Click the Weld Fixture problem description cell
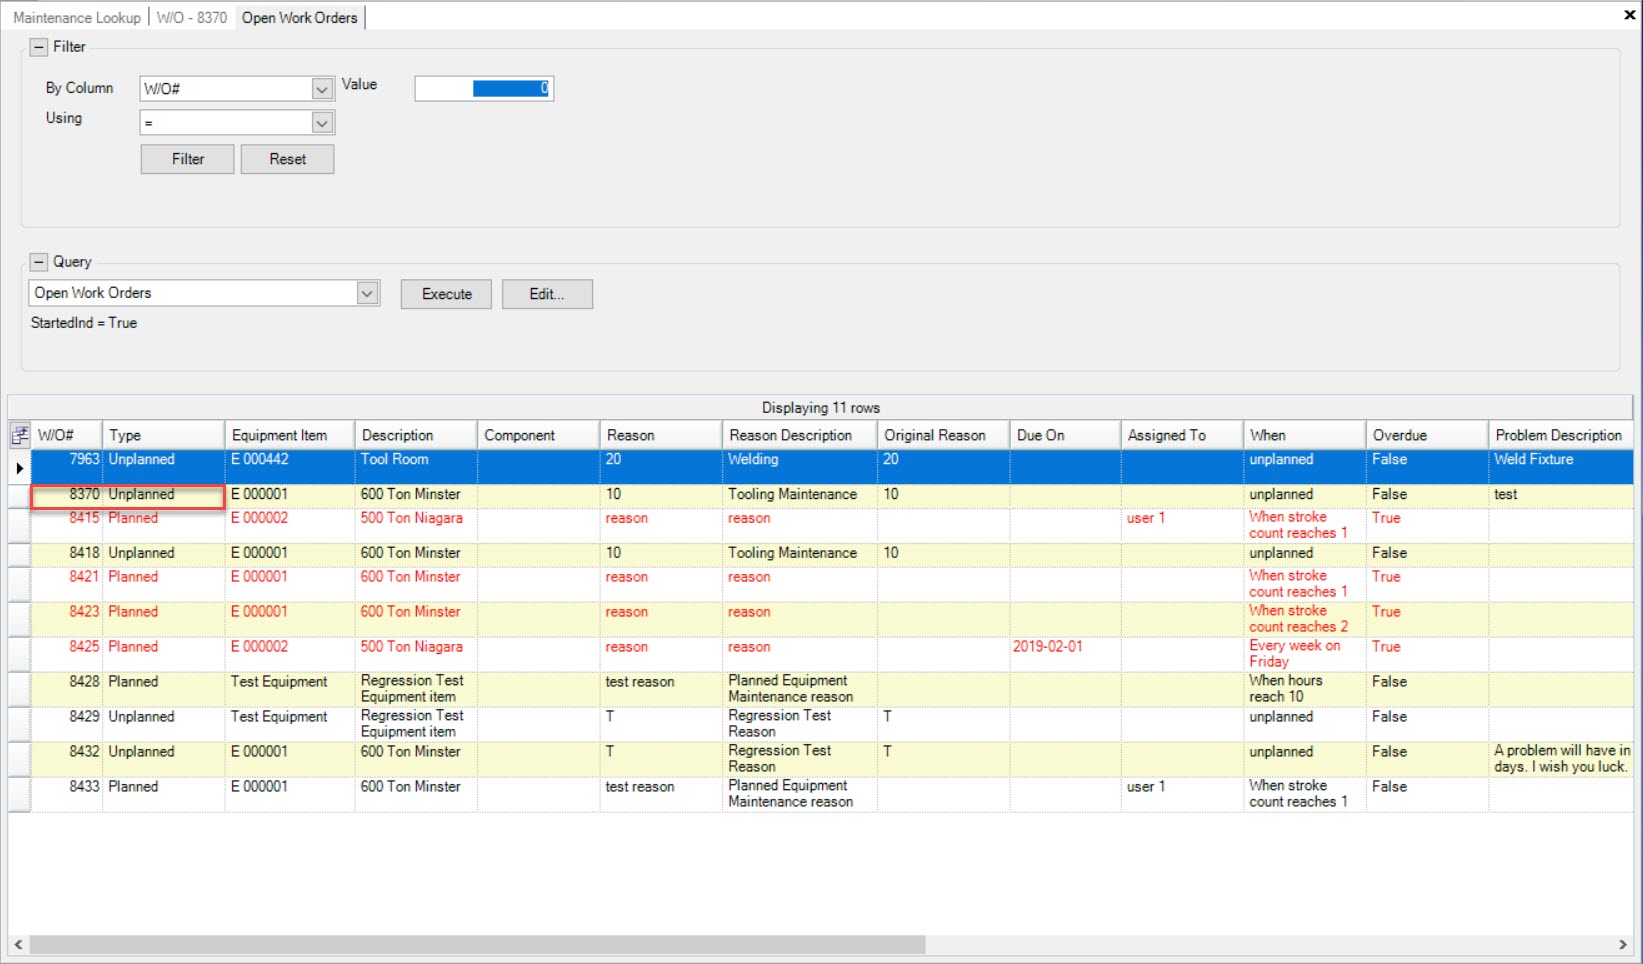The width and height of the screenshot is (1643, 964). [x=1560, y=466]
